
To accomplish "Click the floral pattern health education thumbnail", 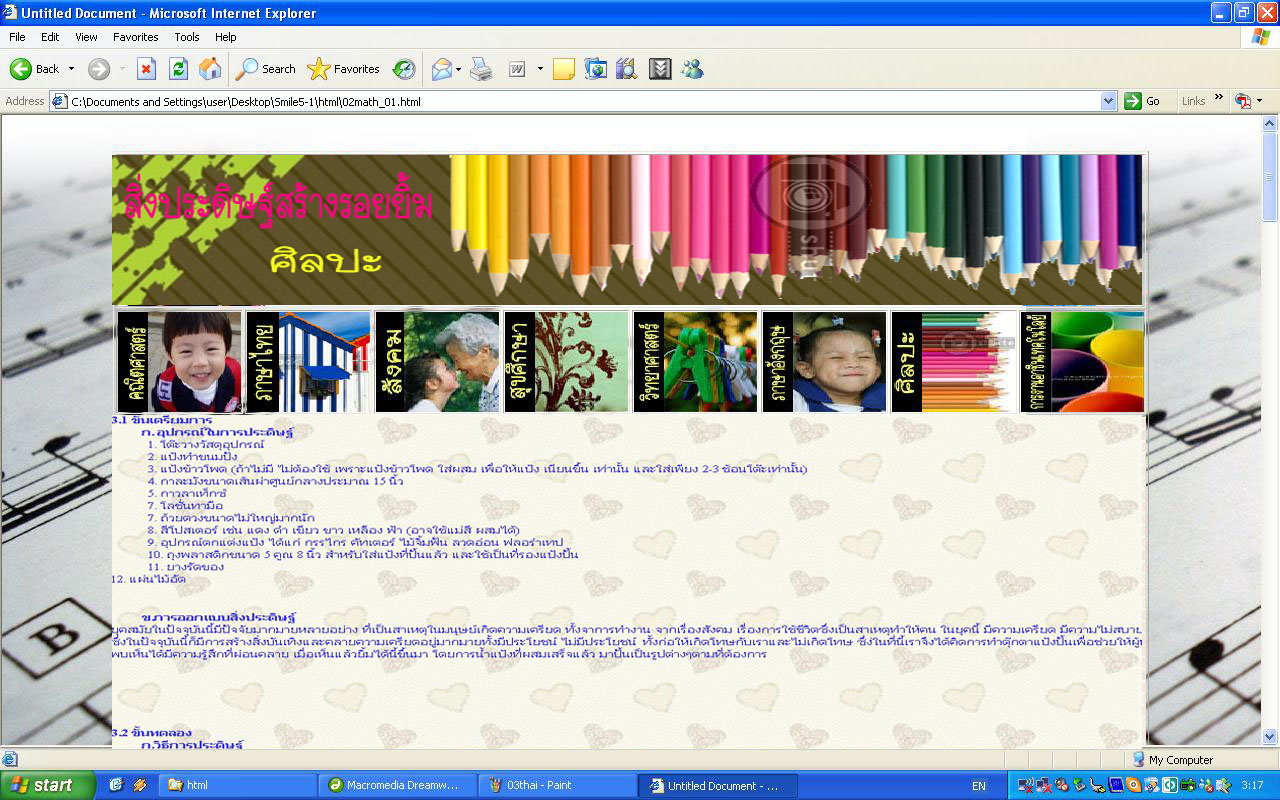I will [567, 361].
